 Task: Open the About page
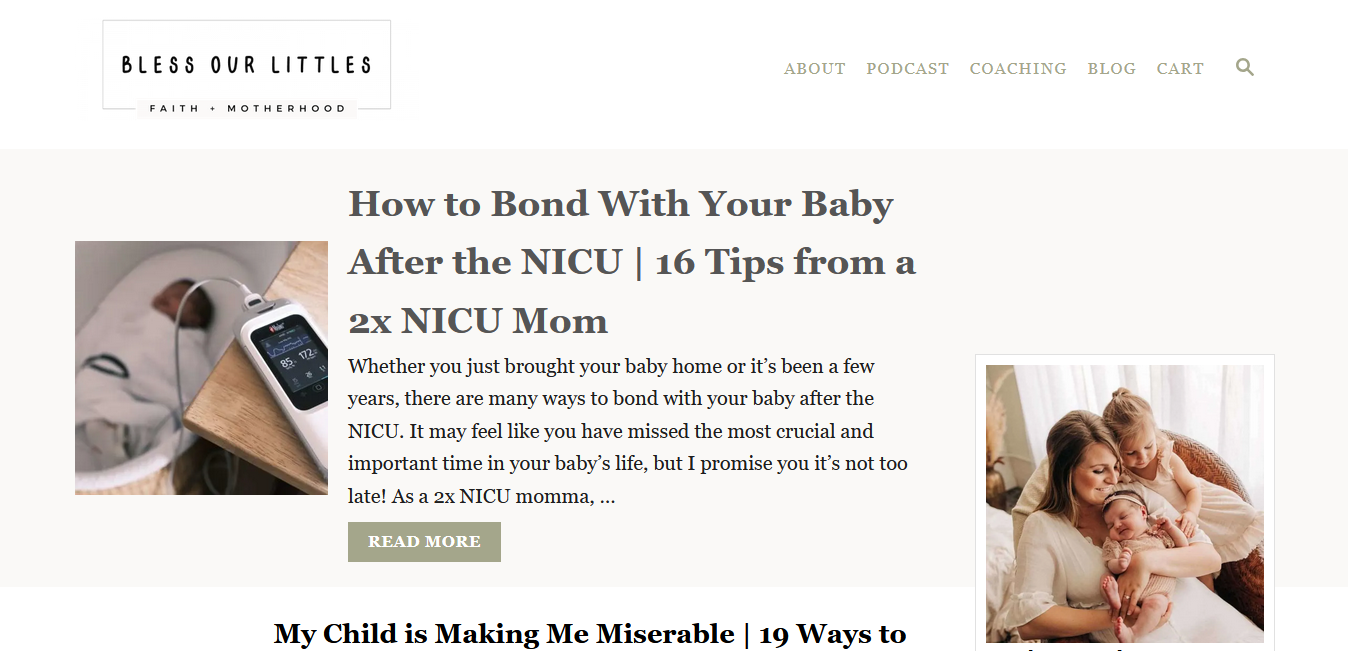(x=814, y=69)
